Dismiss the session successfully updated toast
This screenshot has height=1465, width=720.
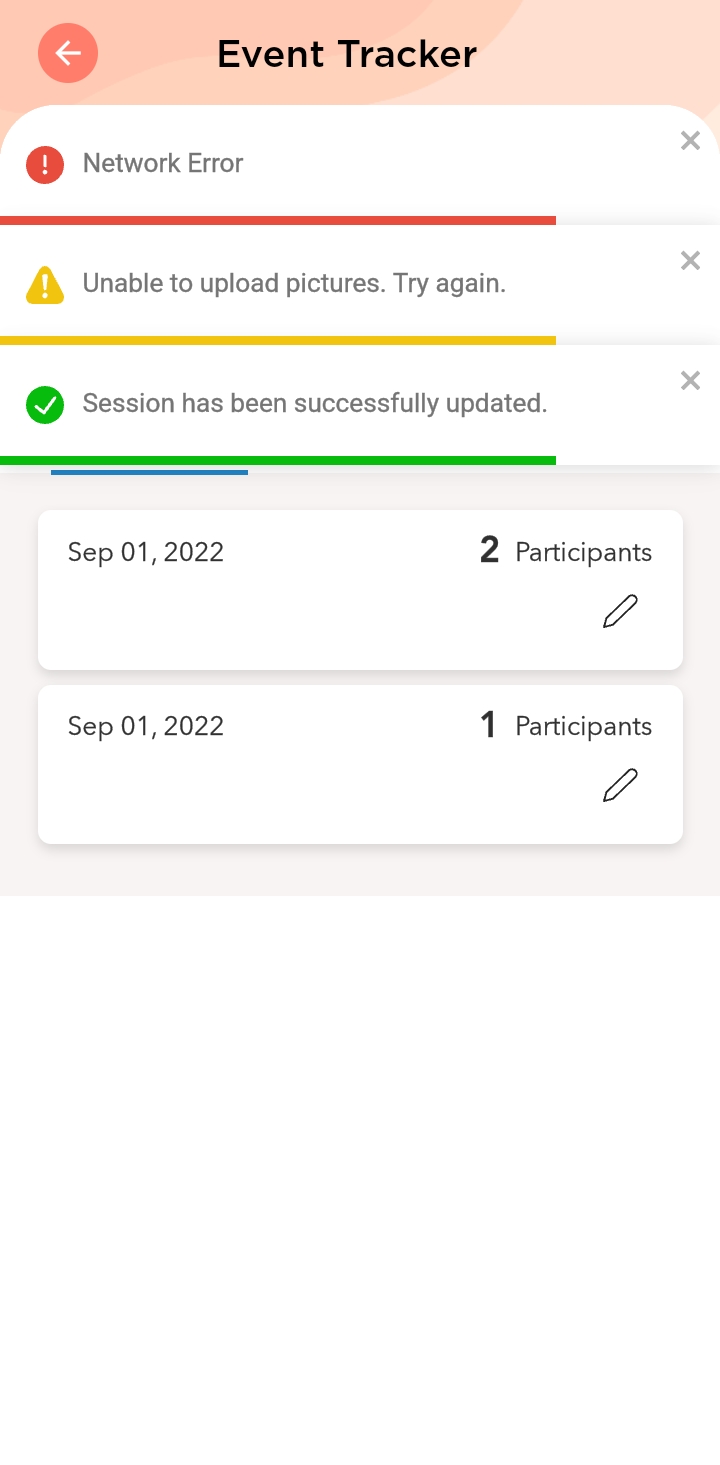click(690, 381)
